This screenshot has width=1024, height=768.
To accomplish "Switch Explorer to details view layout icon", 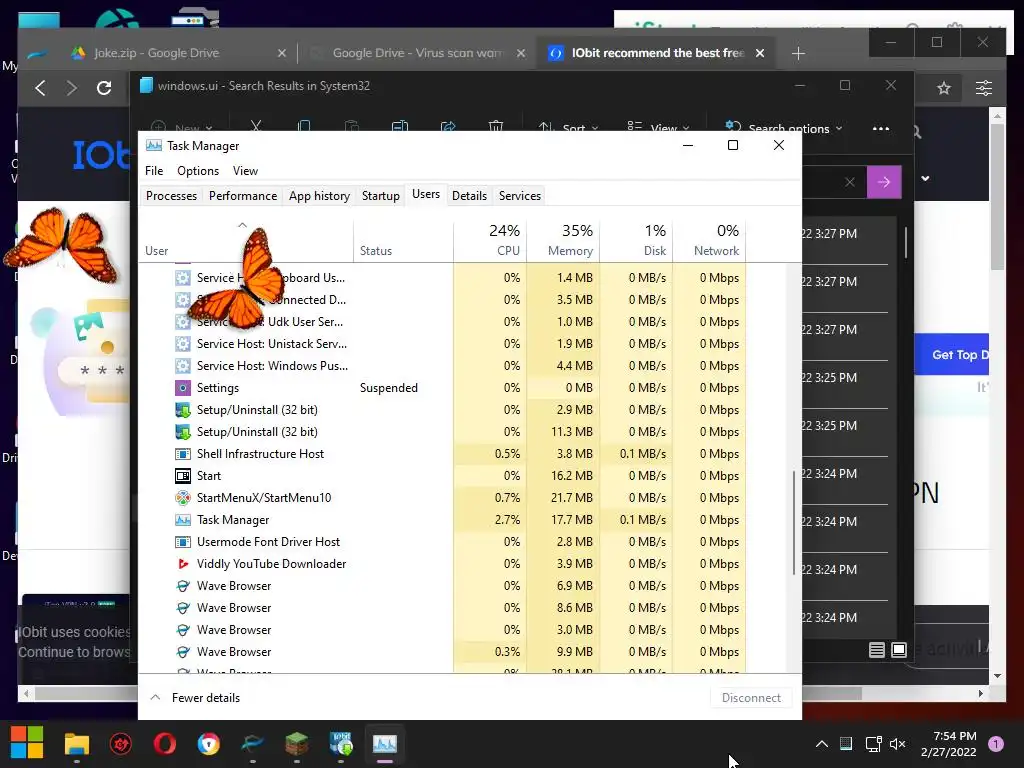I will pos(877,650).
